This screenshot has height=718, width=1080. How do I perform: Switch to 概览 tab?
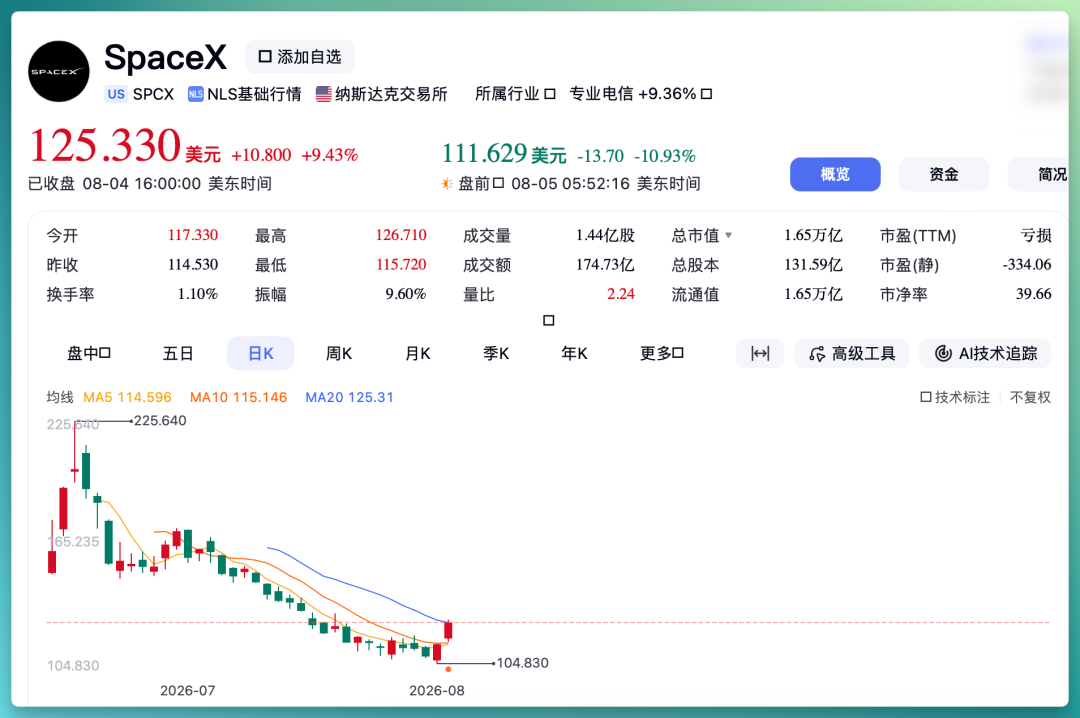point(835,174)
